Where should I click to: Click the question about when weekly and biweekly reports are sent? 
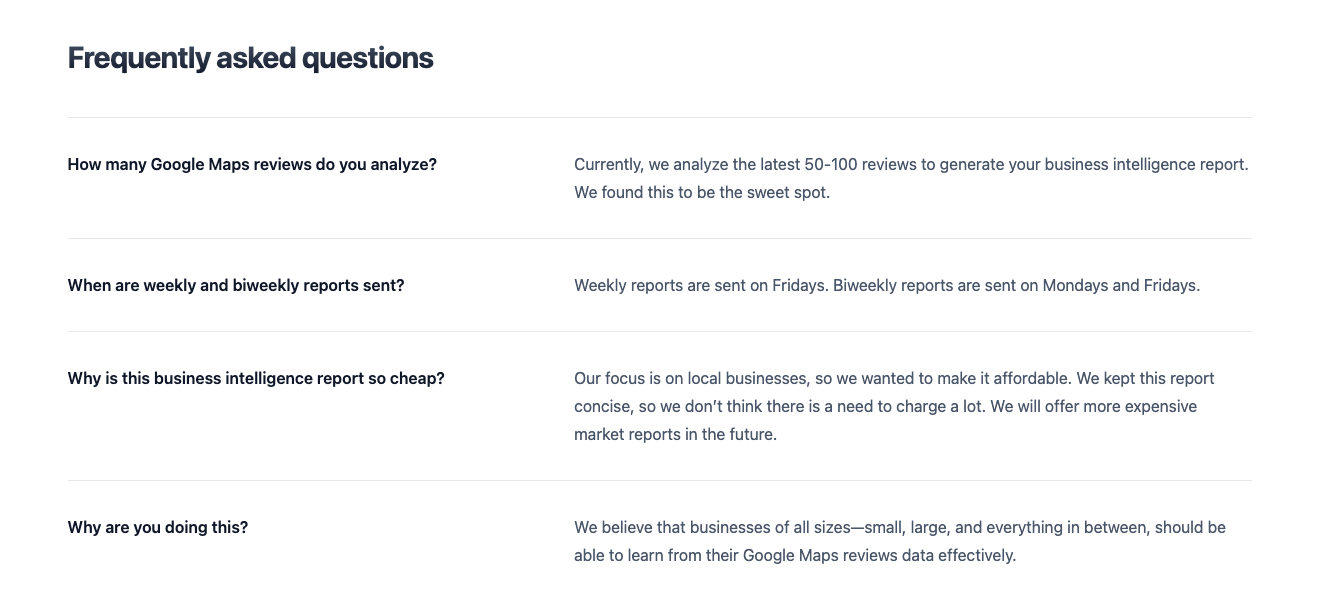click(236, 286)
